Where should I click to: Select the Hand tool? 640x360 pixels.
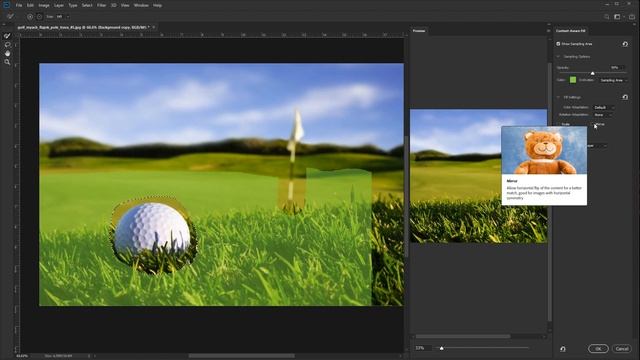click(x=7, y=53)
